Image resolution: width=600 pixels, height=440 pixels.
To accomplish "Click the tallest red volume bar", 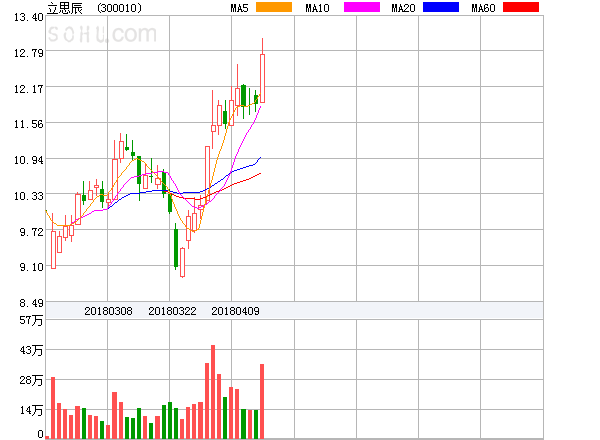I will (x=213, y=392).
